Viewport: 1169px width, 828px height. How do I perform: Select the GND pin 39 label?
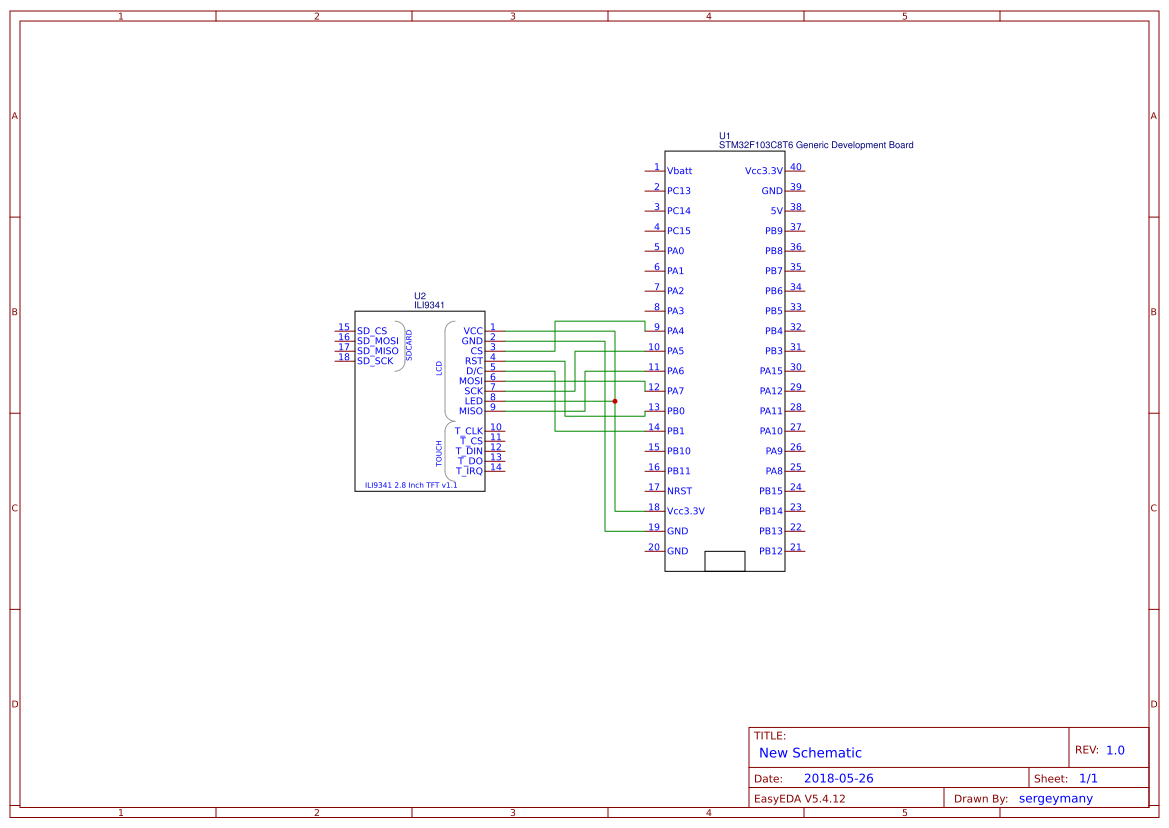774,190
